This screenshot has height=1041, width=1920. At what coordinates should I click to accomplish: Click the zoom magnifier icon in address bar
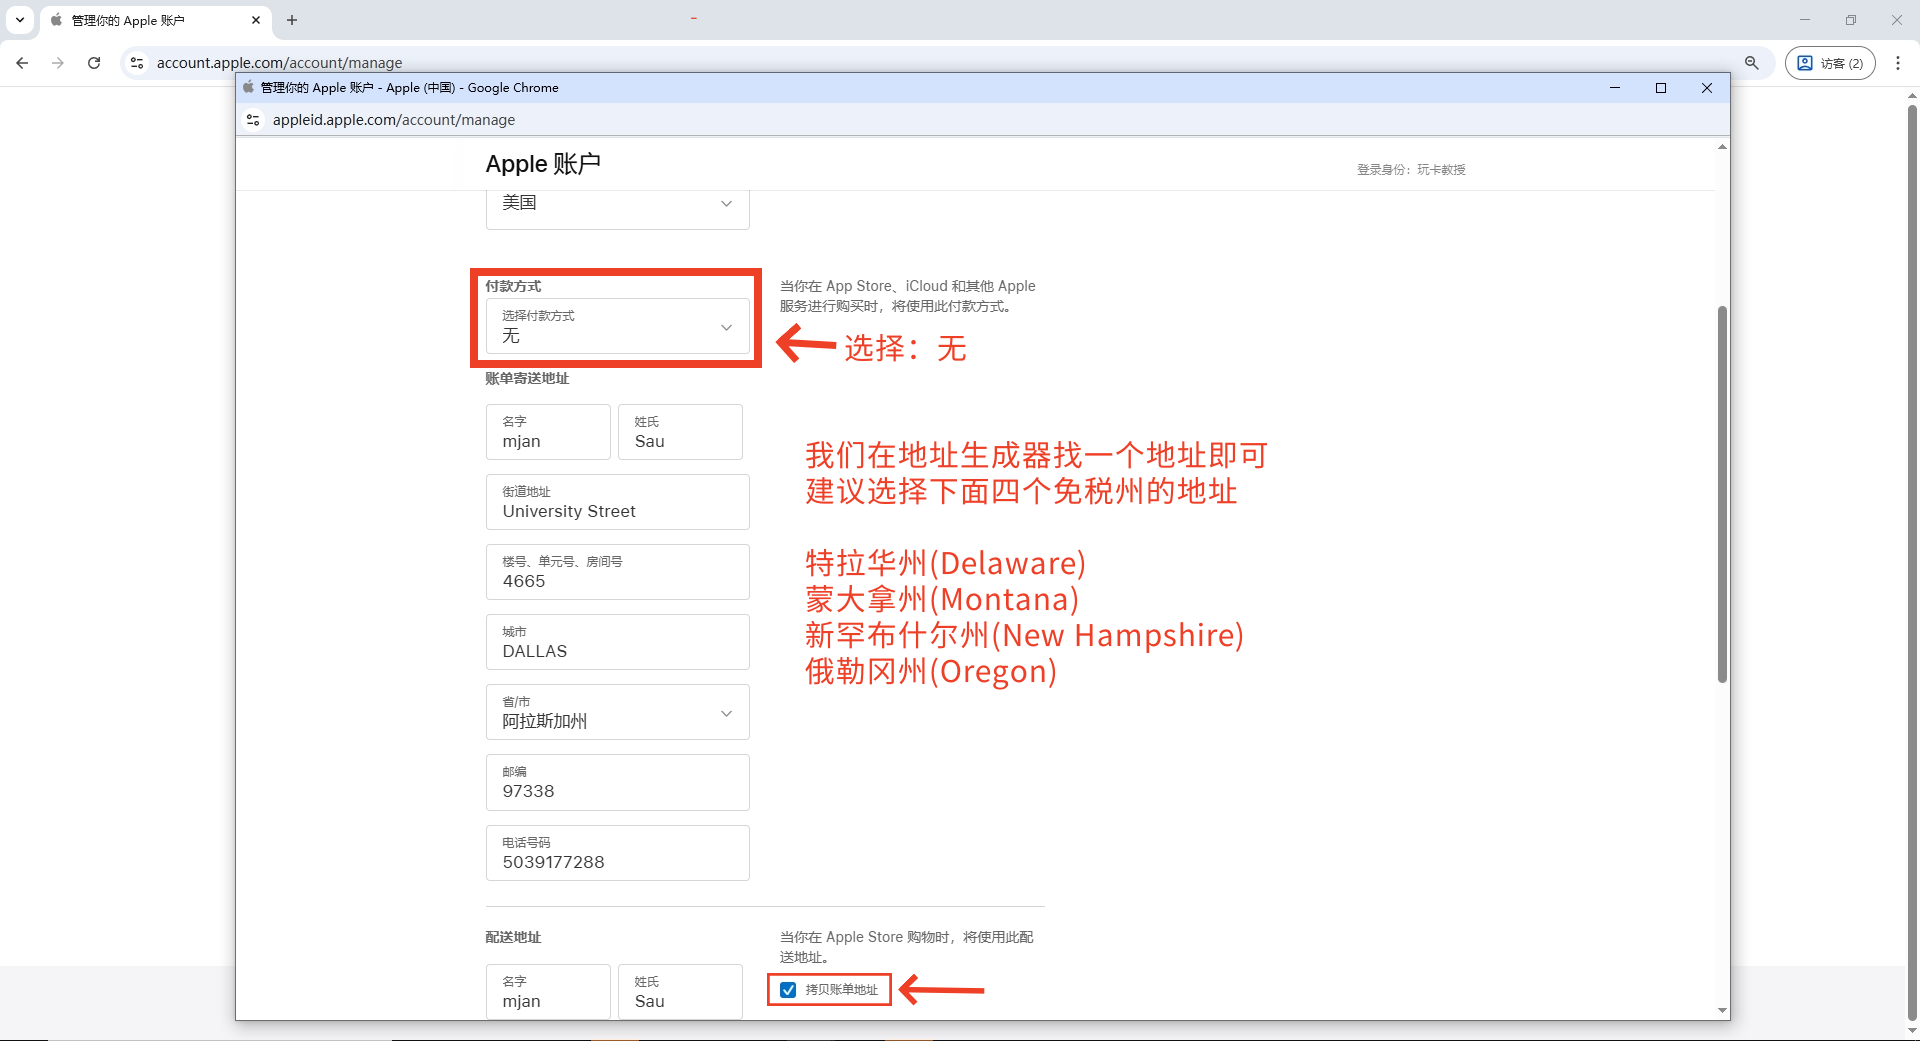click(x=1752, y=63)
